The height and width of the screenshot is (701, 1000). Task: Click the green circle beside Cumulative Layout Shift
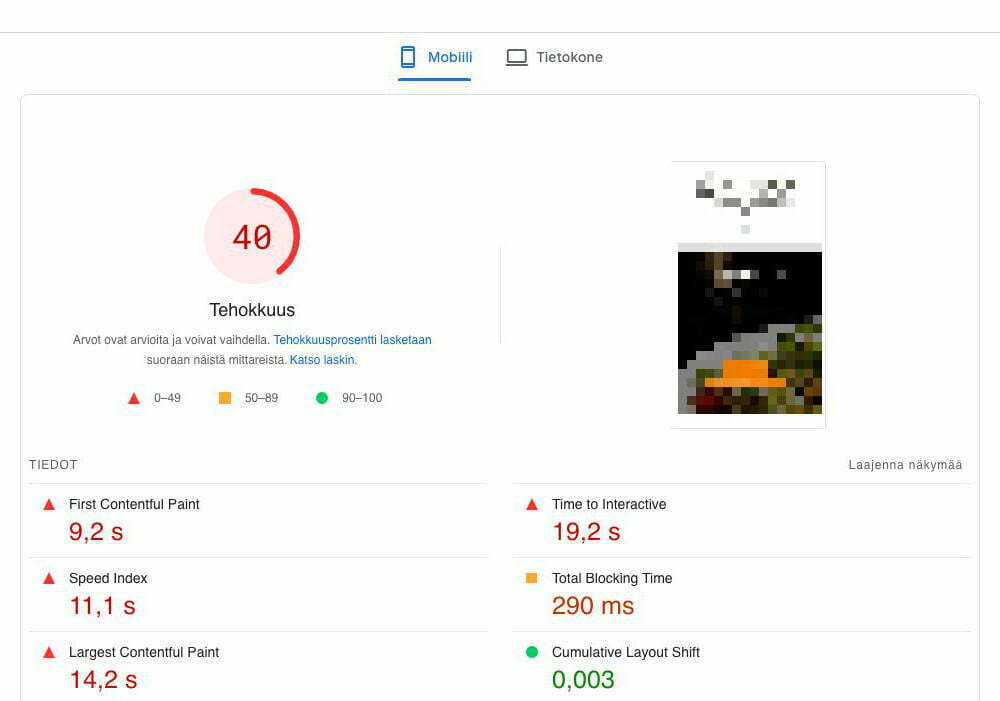532,652
